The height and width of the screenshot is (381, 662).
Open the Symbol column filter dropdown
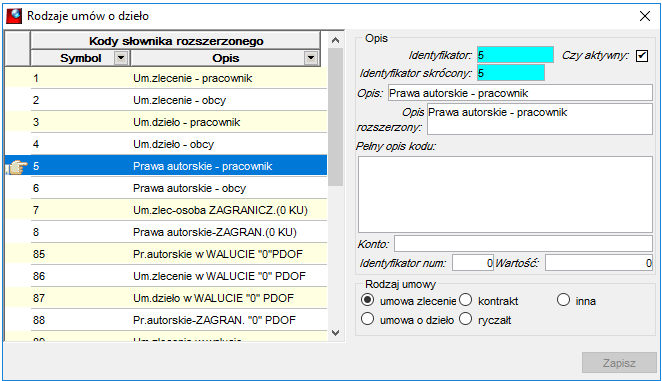121,58
